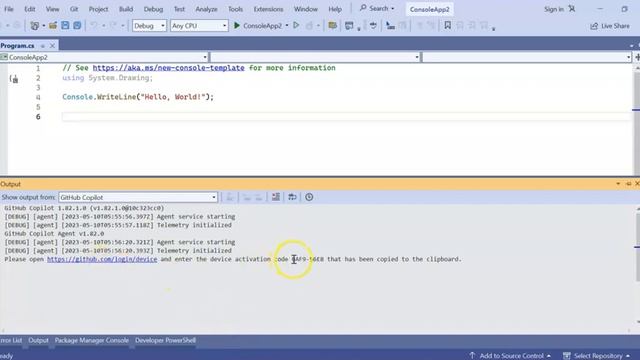The image size is (640, 360).
Task: Open the View menu
Action: click(x=52, y=9)
